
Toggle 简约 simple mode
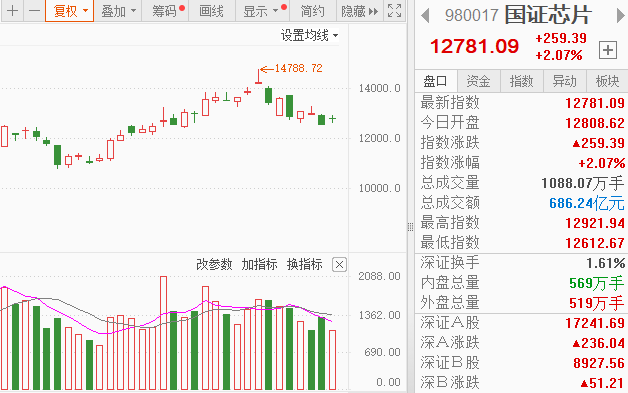click(312, 11)
